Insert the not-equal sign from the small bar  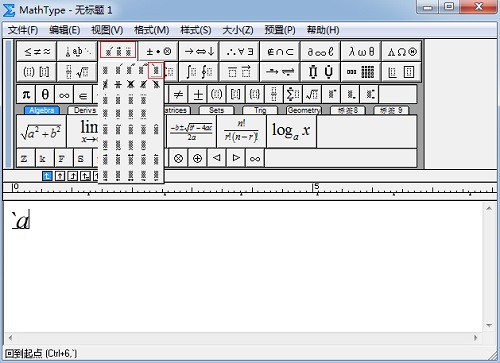pos(179,94)
